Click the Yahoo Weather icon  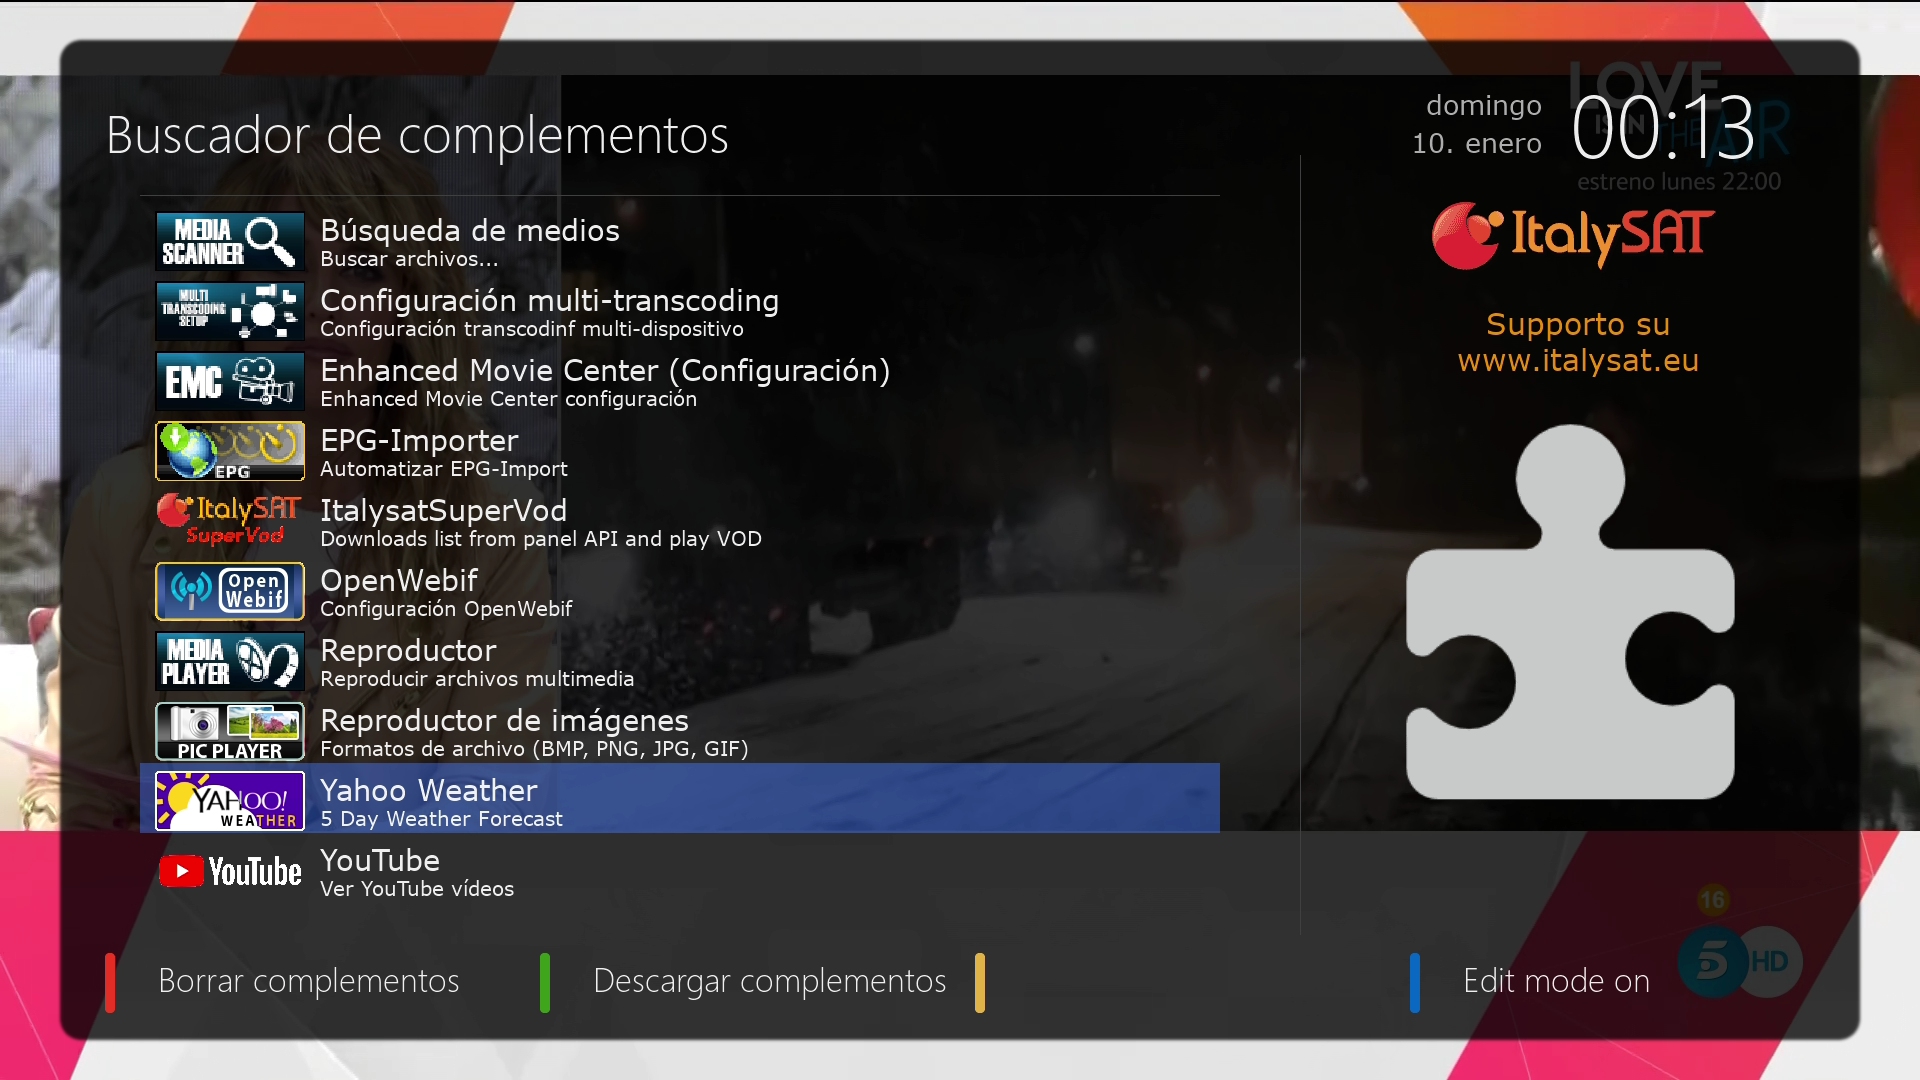(x=230, y=801)
